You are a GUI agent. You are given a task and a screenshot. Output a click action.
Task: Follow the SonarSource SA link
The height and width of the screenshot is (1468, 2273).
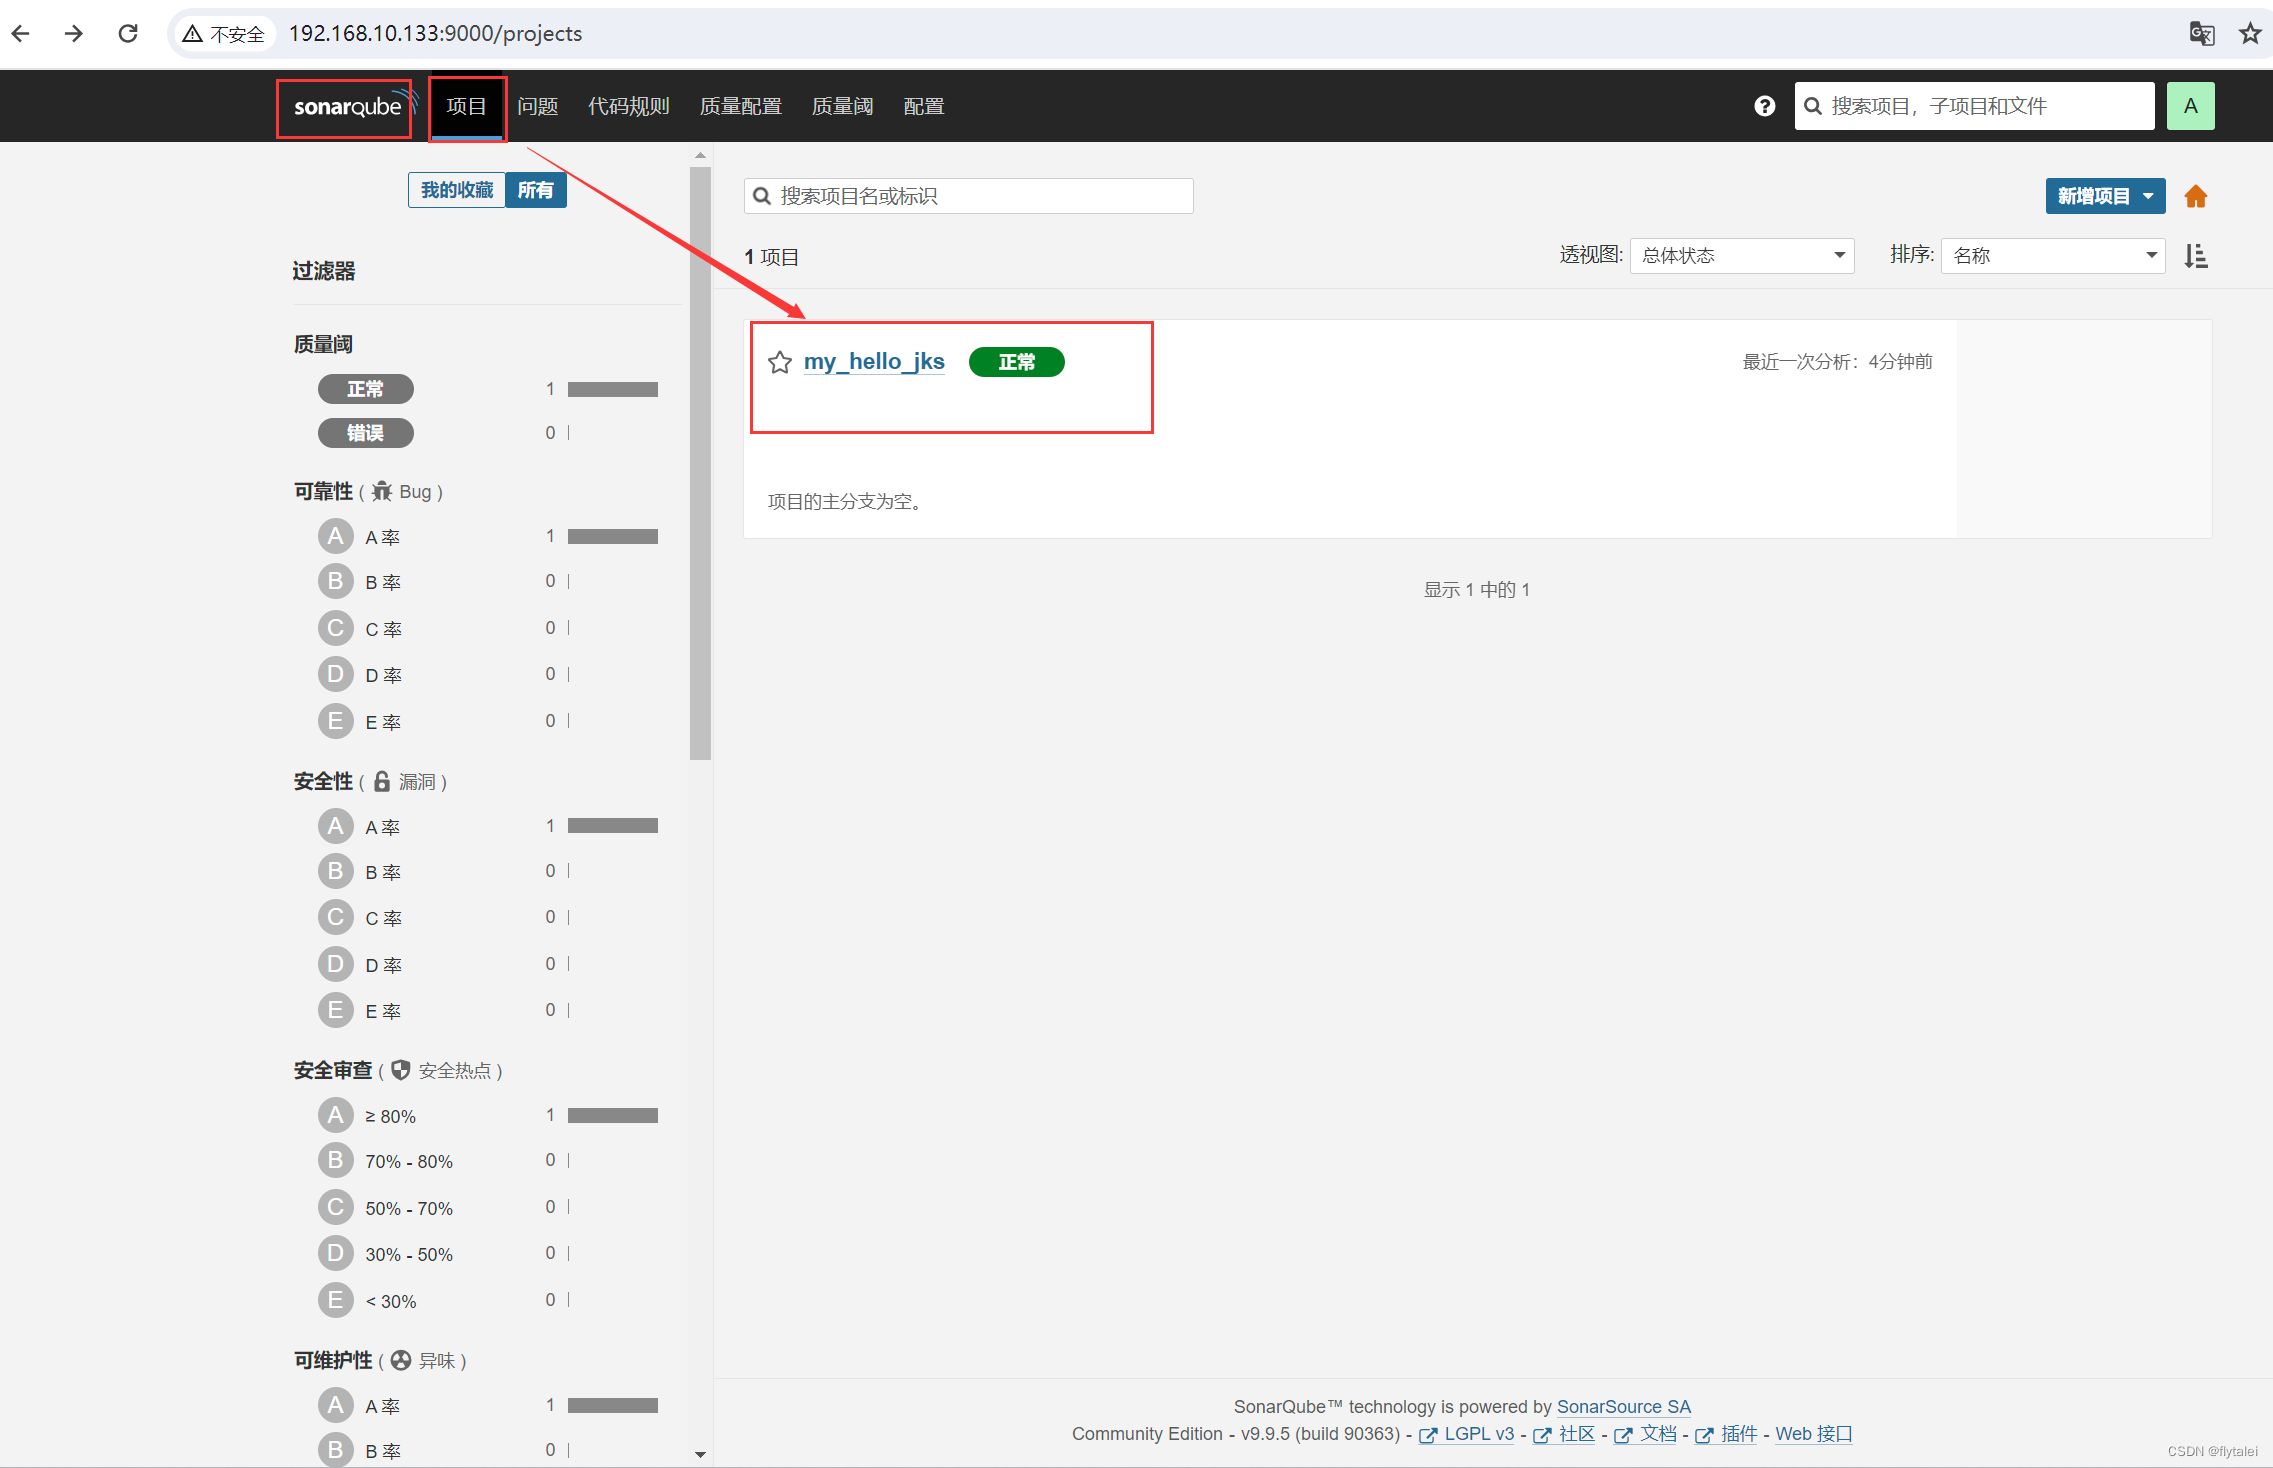[1624, 1407]
